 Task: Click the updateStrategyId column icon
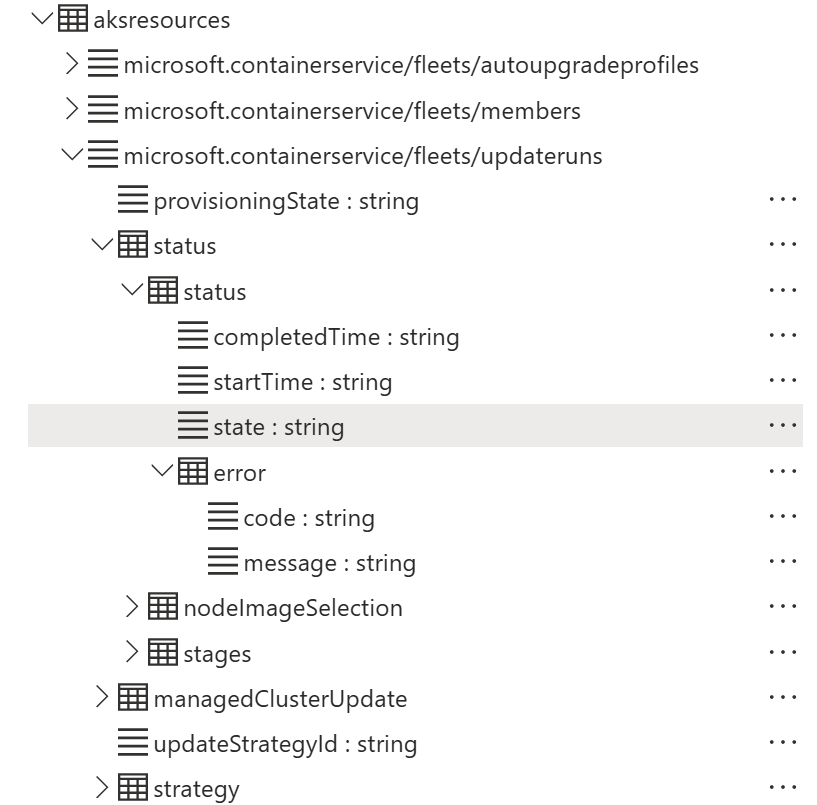pos(133,743)
